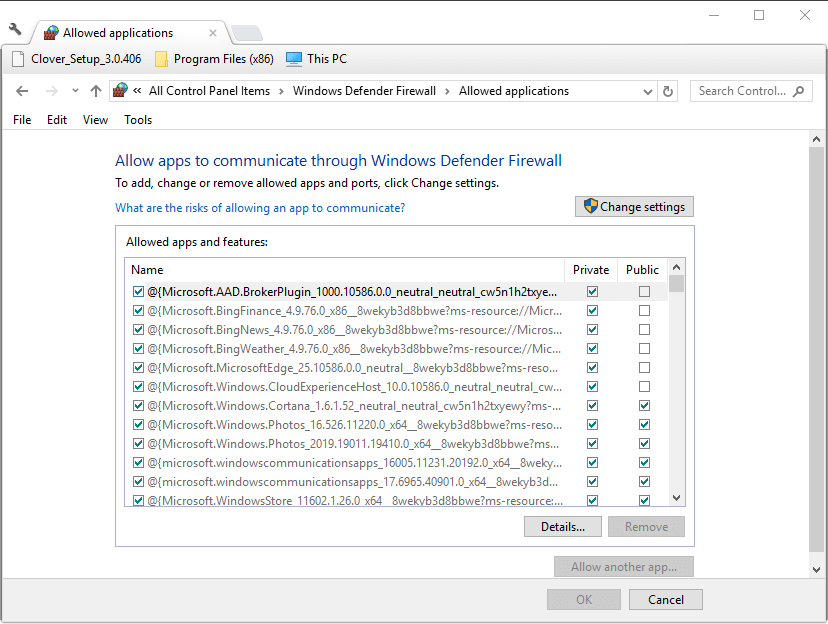This screenshot has width=828, height=624.
Task: Open Clover_Setup_3.0.406 bookmark
Action: click(x=77, y=59)
